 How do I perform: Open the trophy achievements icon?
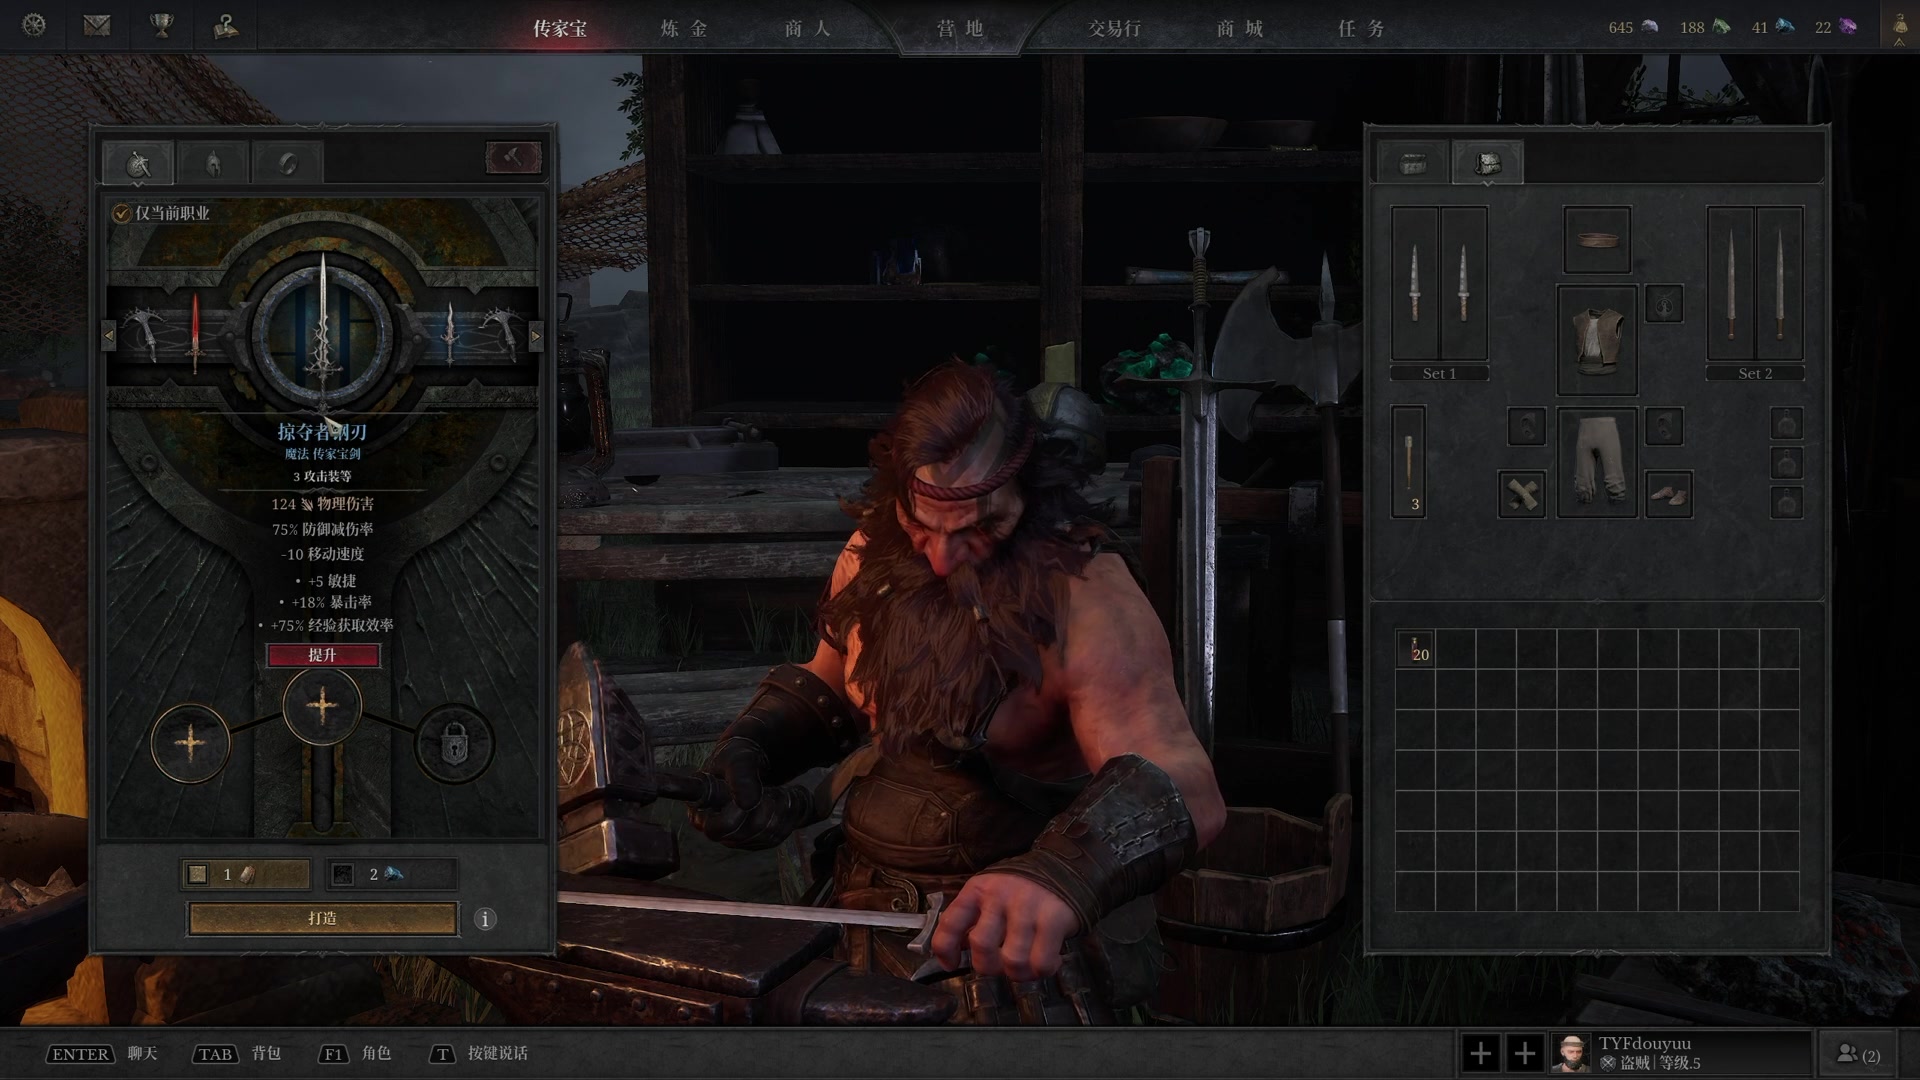tap(161, 26)
